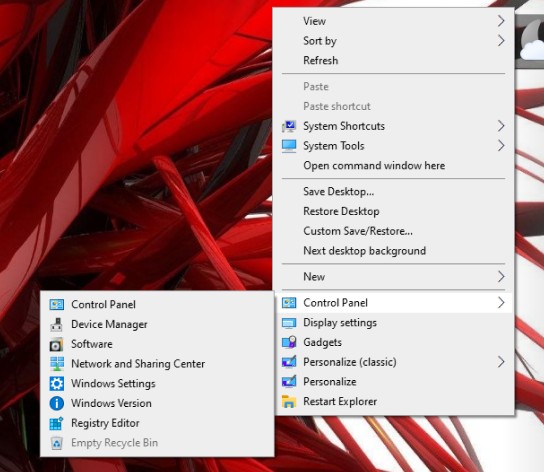544x472 pixels.
Task: Click the Gadgets icon
Action: (289, 342)
